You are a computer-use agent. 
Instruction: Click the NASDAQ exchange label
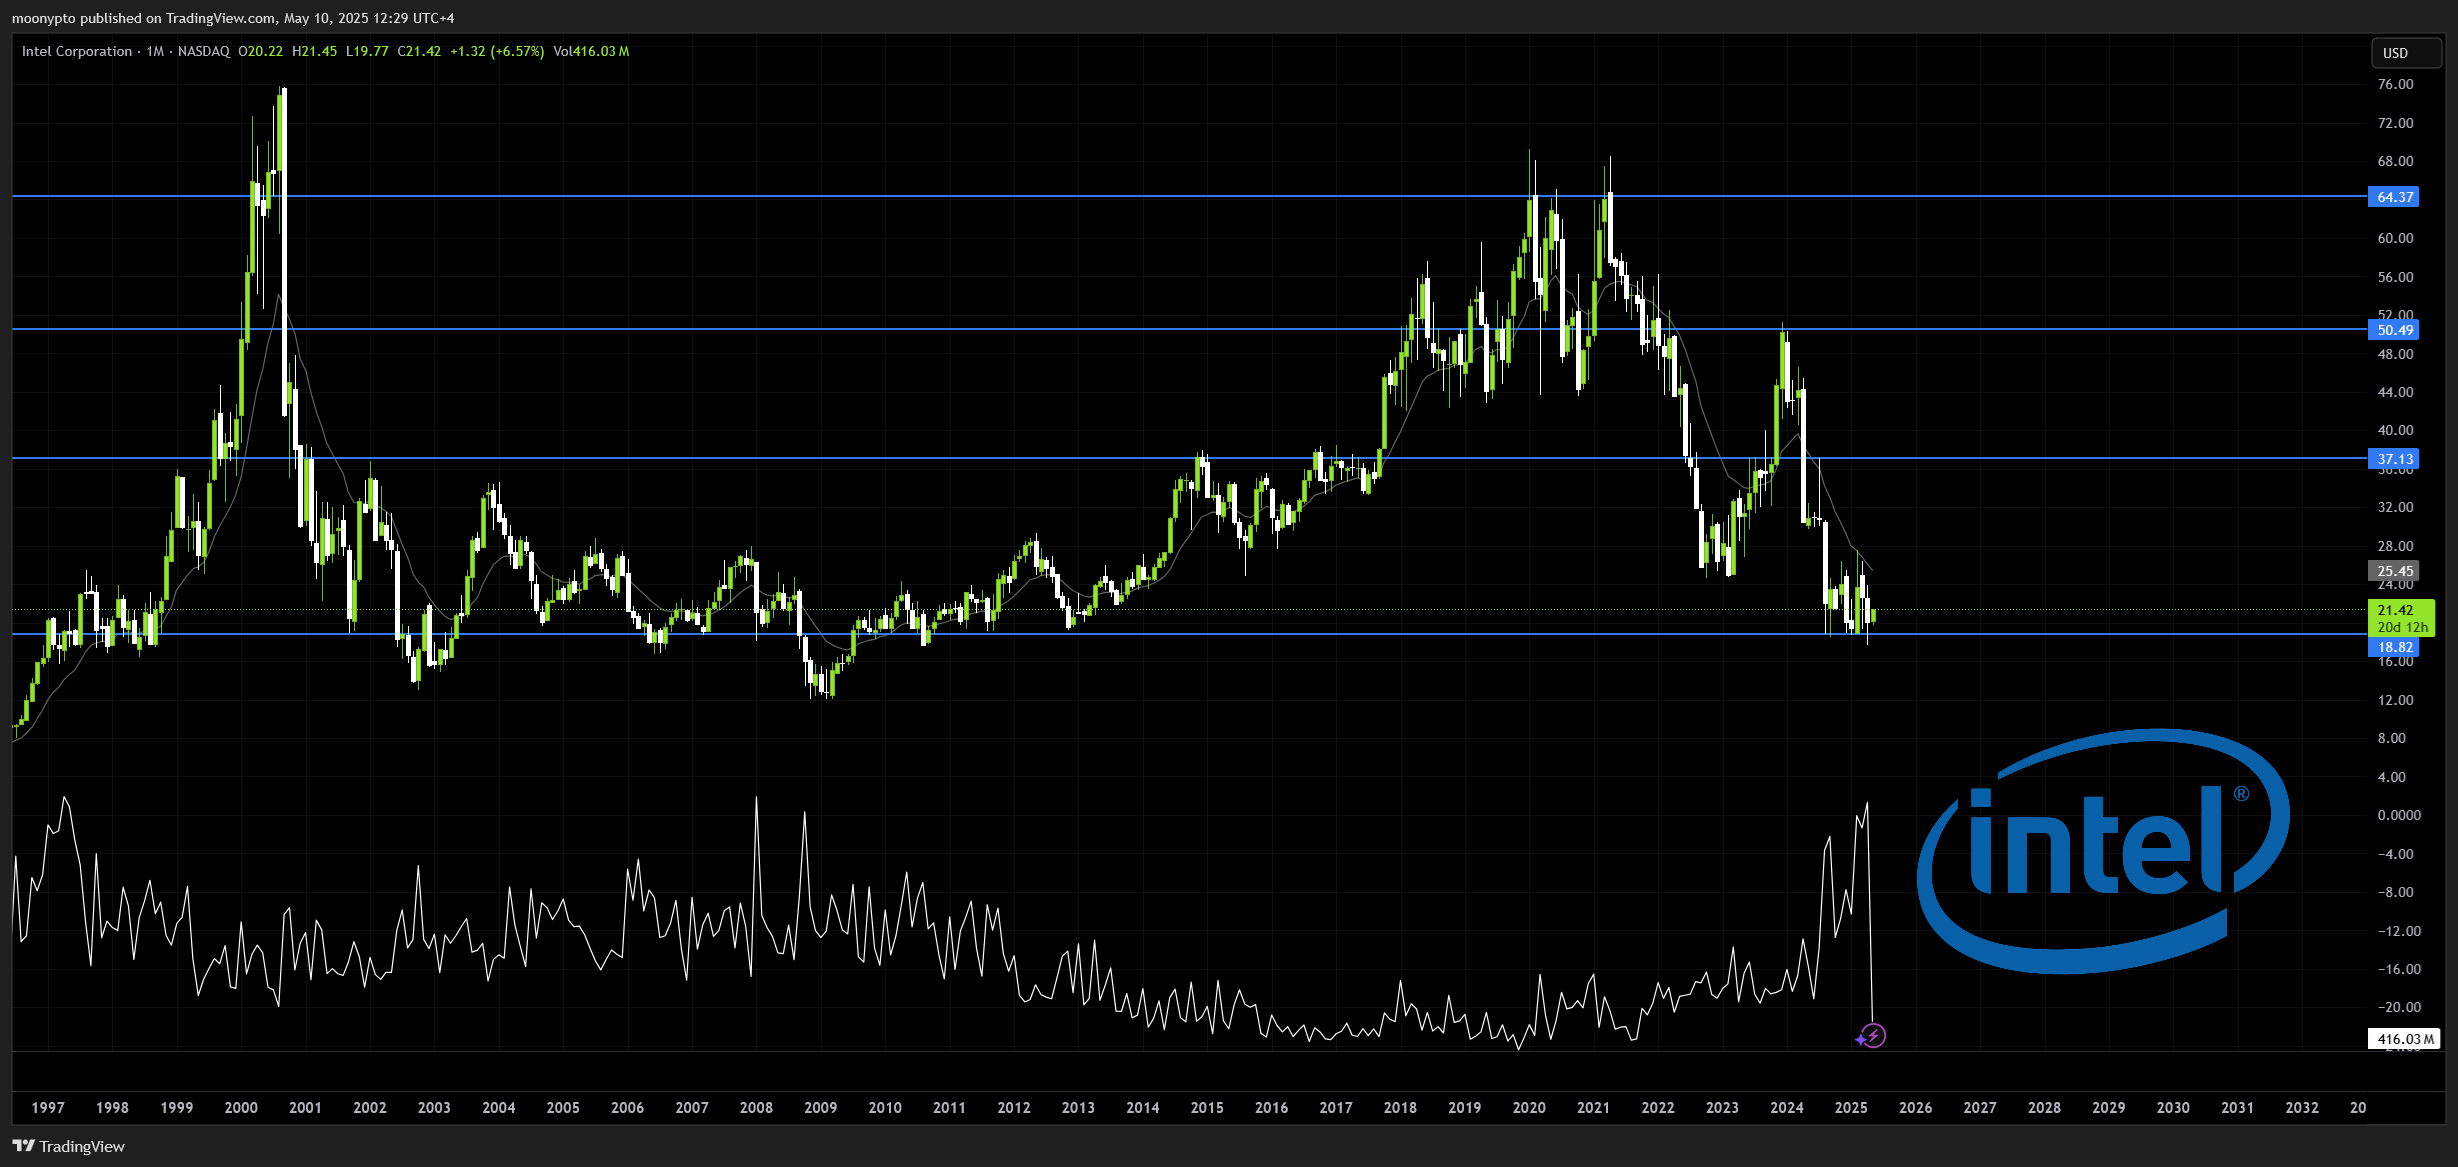[x=204, y=51]
